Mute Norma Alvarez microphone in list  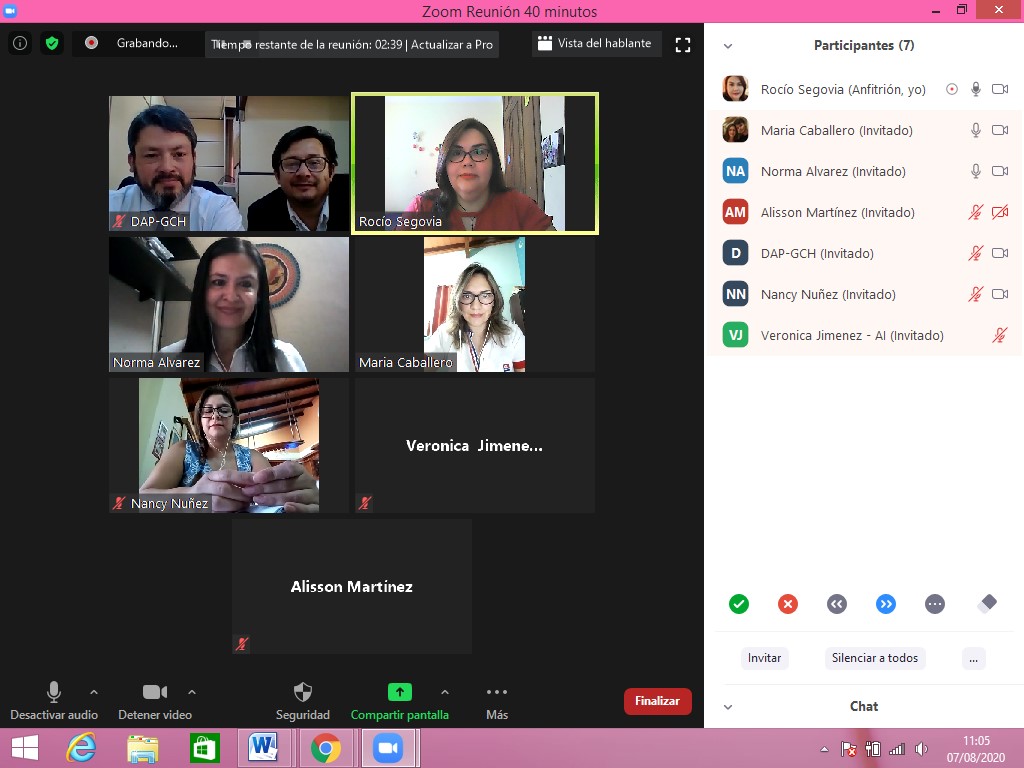coord(976,171)
